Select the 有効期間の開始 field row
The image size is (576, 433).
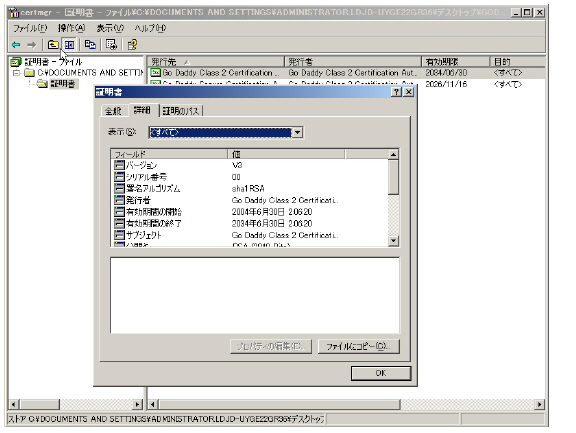coord(249,212)
